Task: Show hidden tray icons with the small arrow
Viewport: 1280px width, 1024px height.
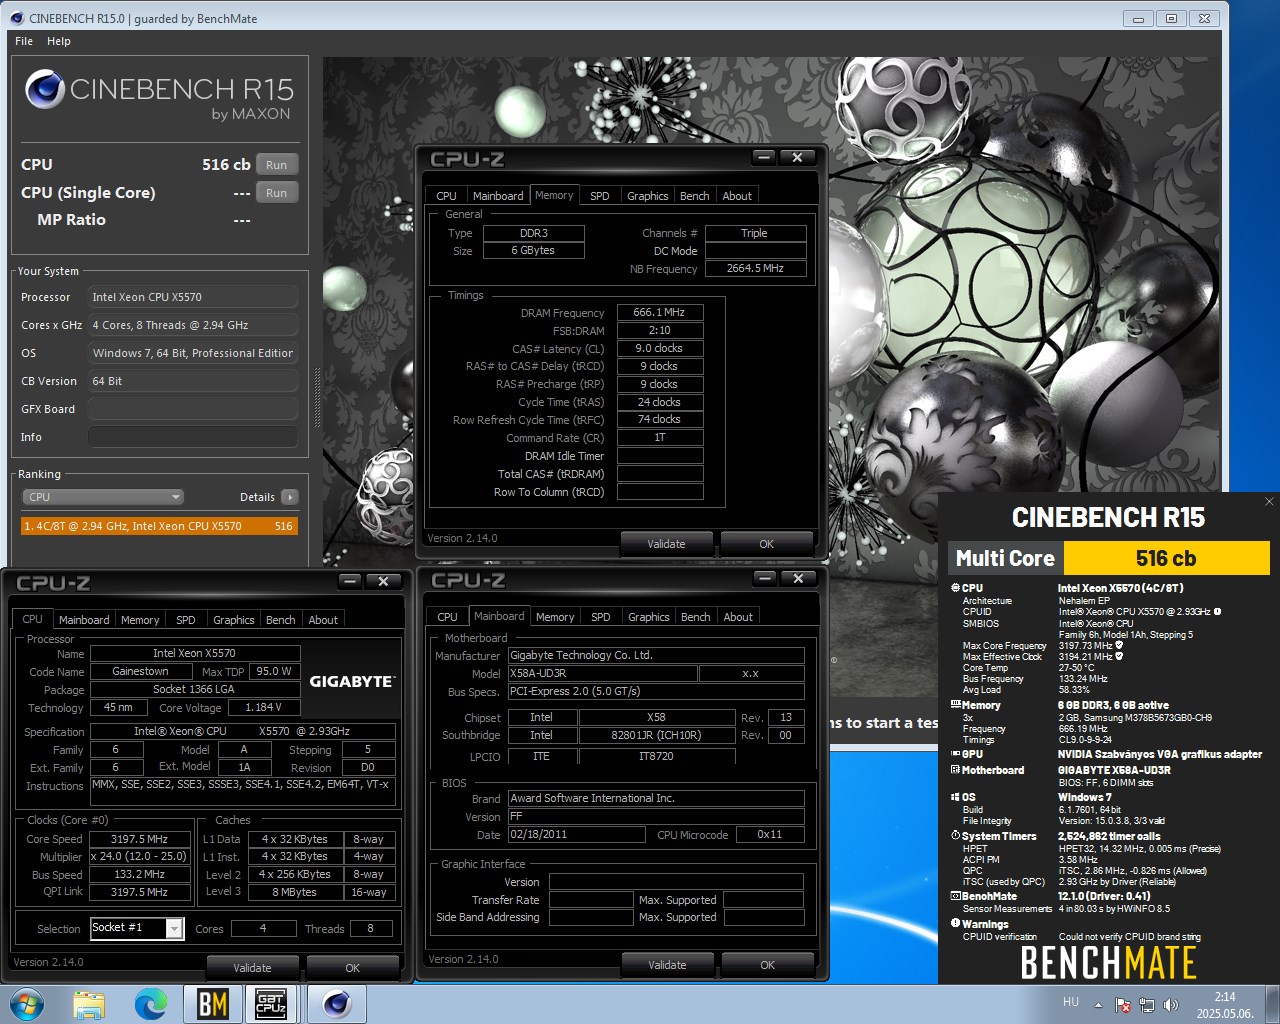Action: (x=1099, y=1005)
